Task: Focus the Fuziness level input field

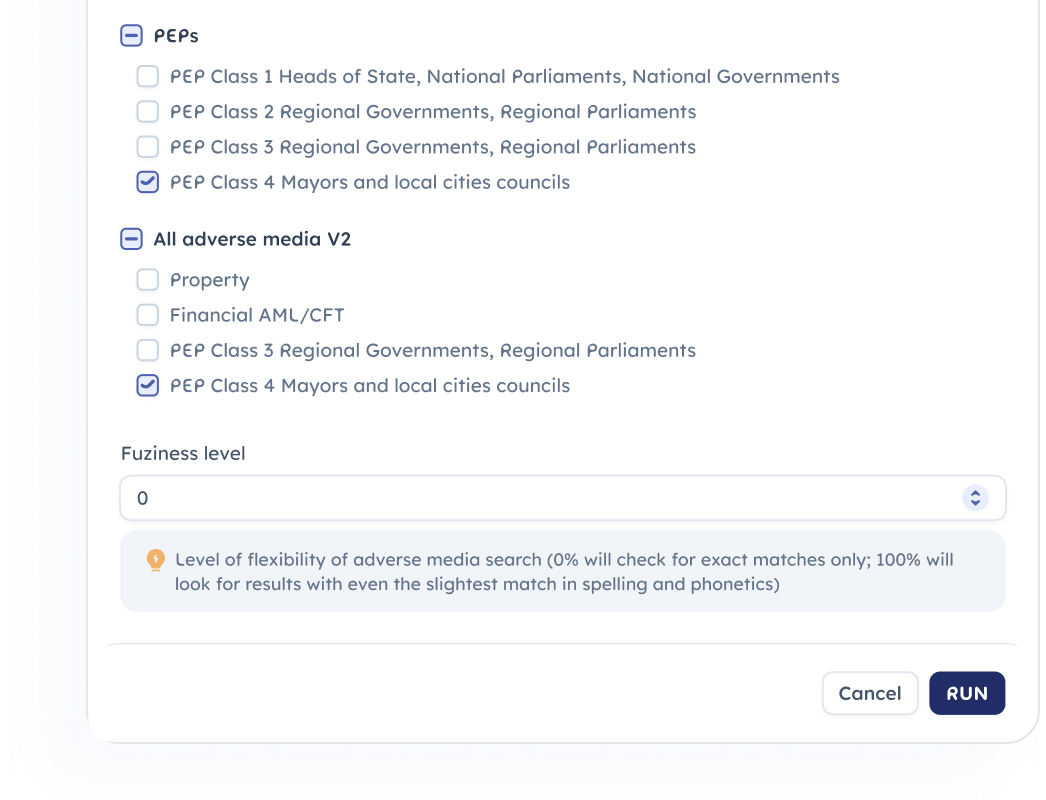Action: click(x=540, y=498)
